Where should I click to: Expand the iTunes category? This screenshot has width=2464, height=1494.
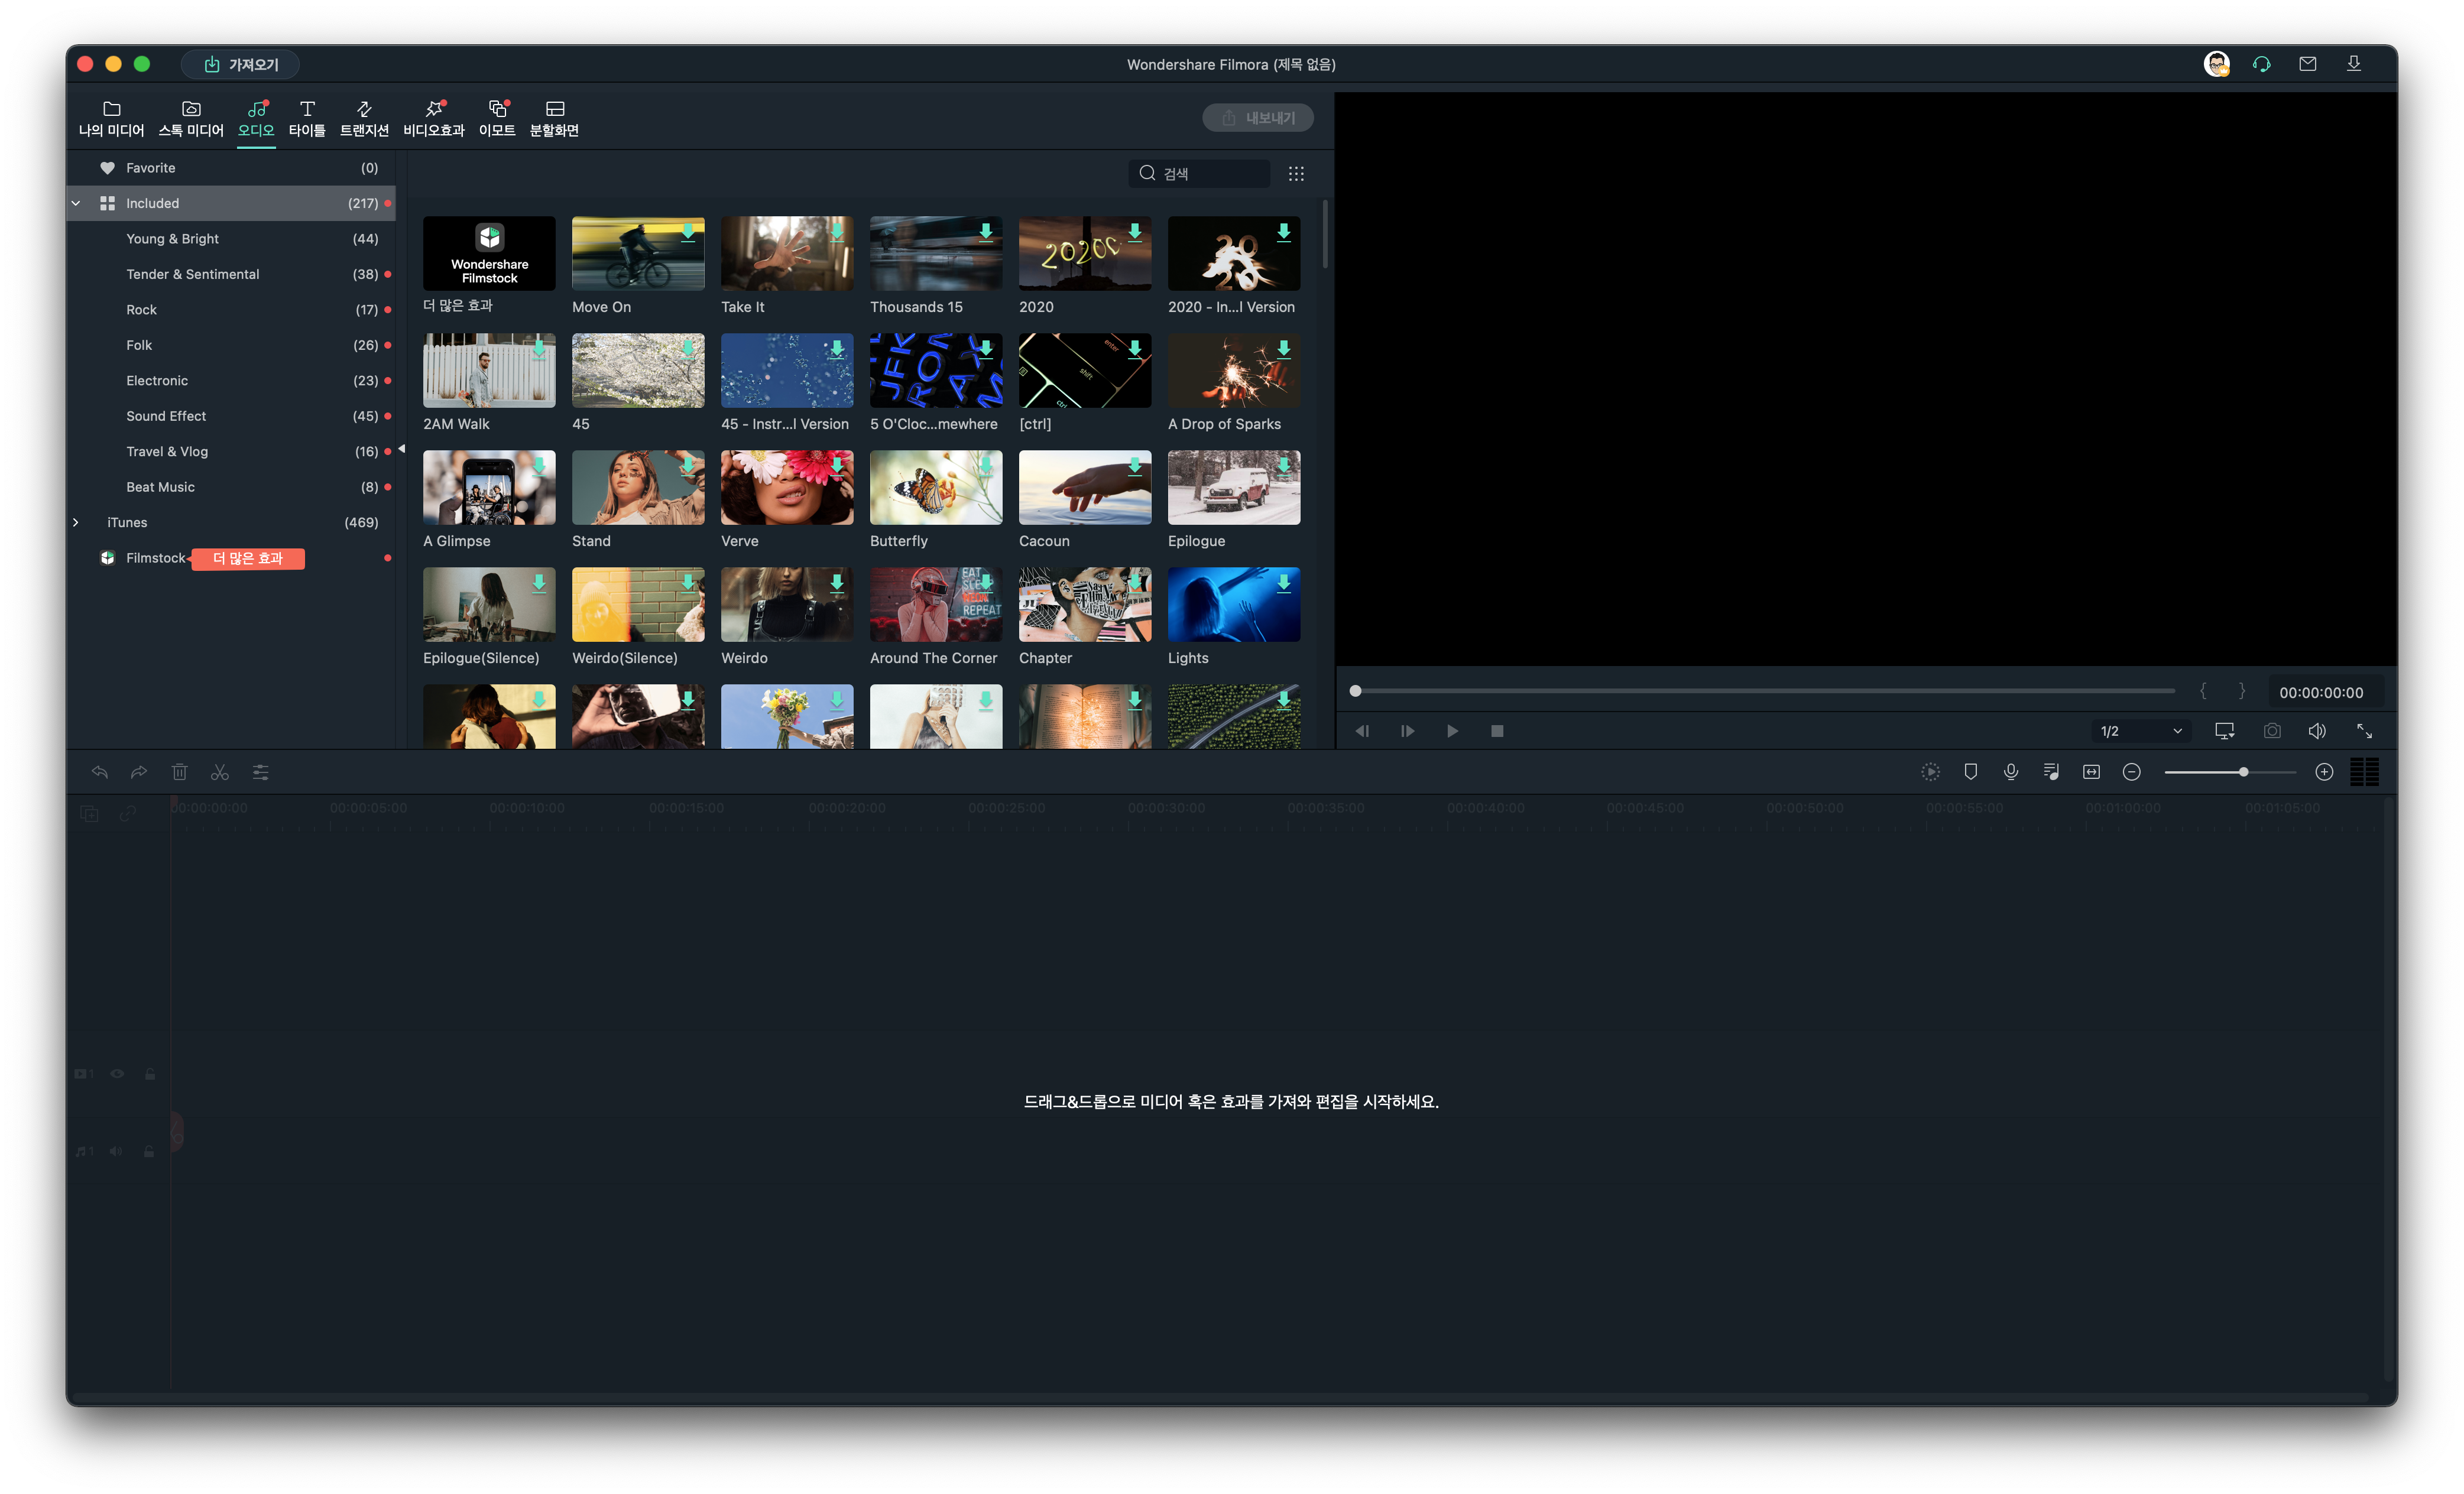[x=76, y=522]
